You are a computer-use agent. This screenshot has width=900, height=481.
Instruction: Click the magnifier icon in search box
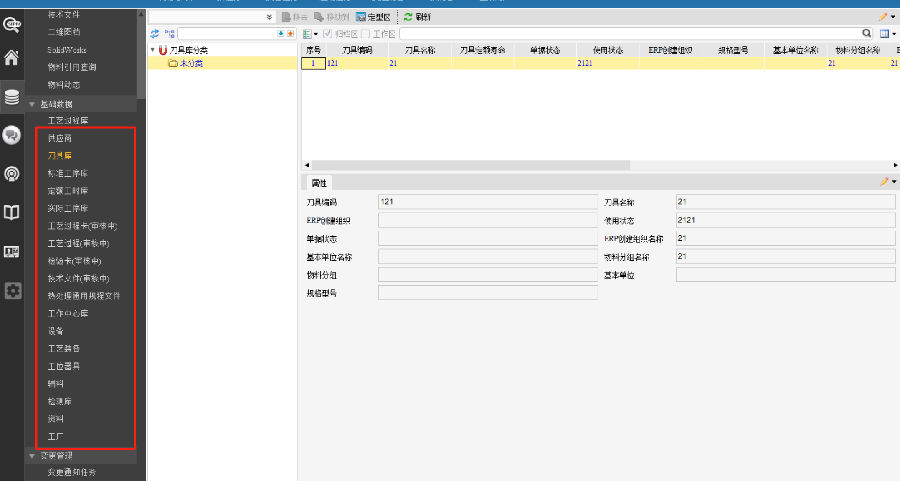point(867,34)
